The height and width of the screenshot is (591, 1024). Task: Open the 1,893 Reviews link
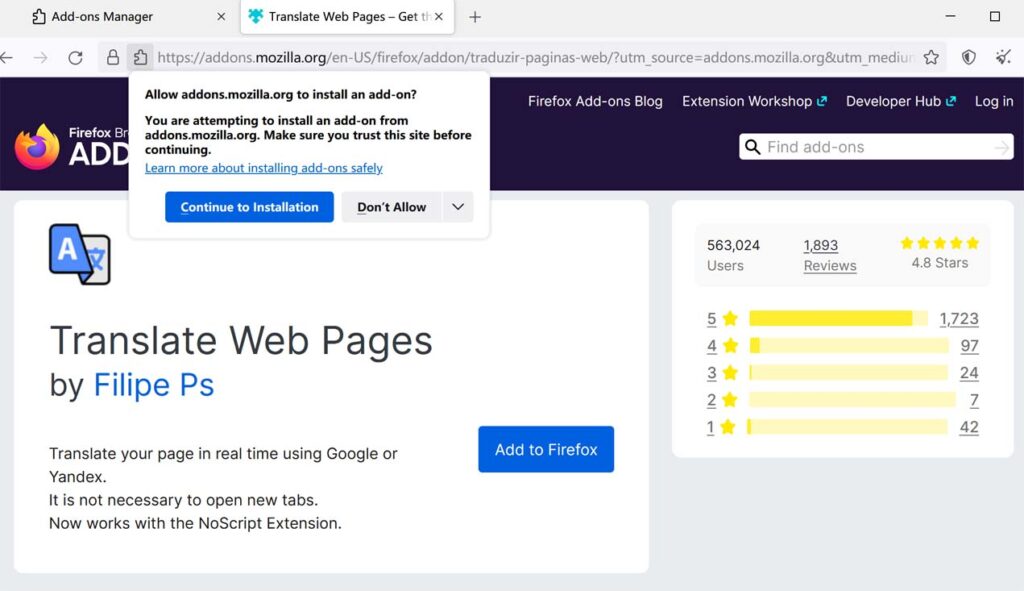[829, 255]
